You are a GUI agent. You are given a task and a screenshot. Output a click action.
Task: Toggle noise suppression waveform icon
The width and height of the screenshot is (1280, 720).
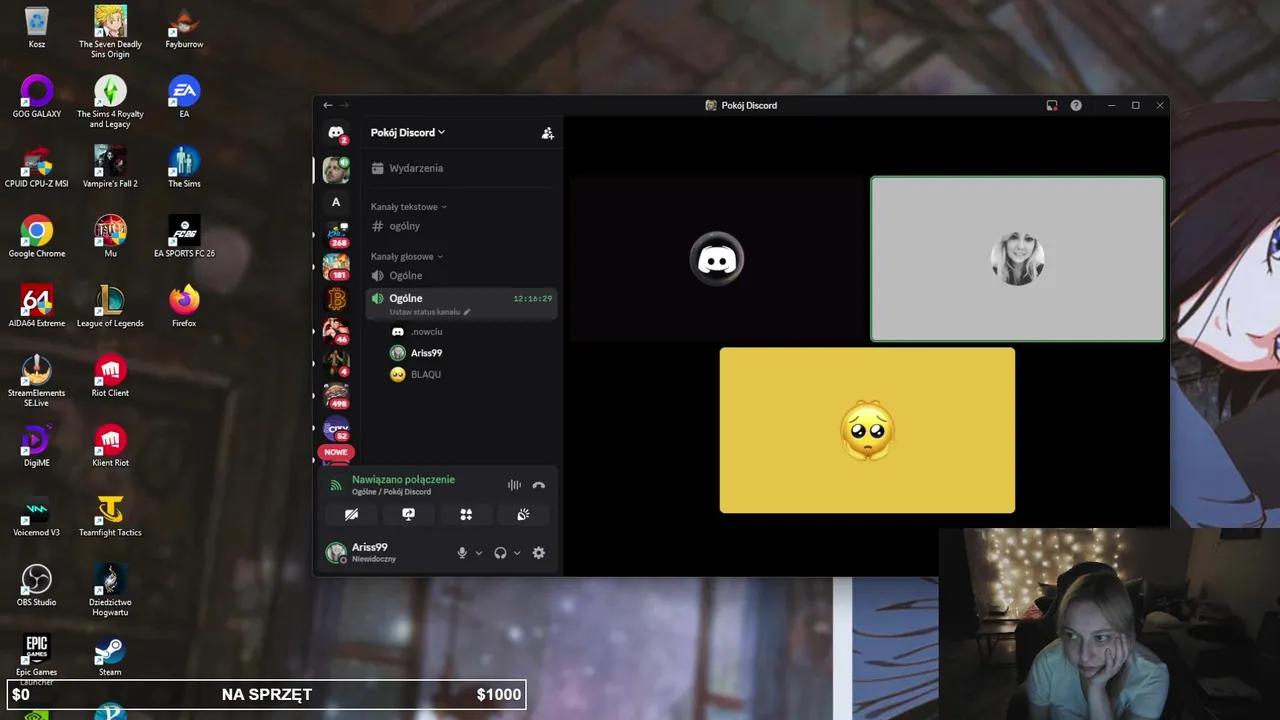click(x=514, y=485)
